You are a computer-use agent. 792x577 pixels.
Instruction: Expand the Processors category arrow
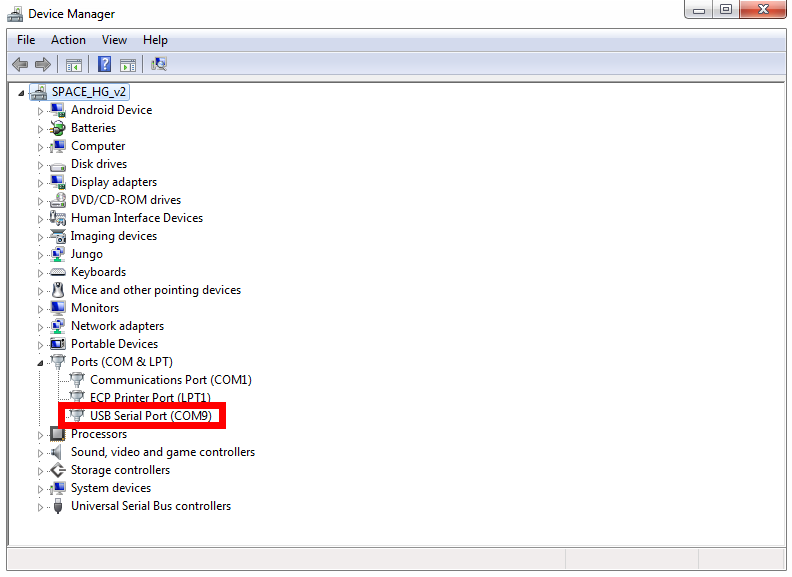(x=40, y=435)
